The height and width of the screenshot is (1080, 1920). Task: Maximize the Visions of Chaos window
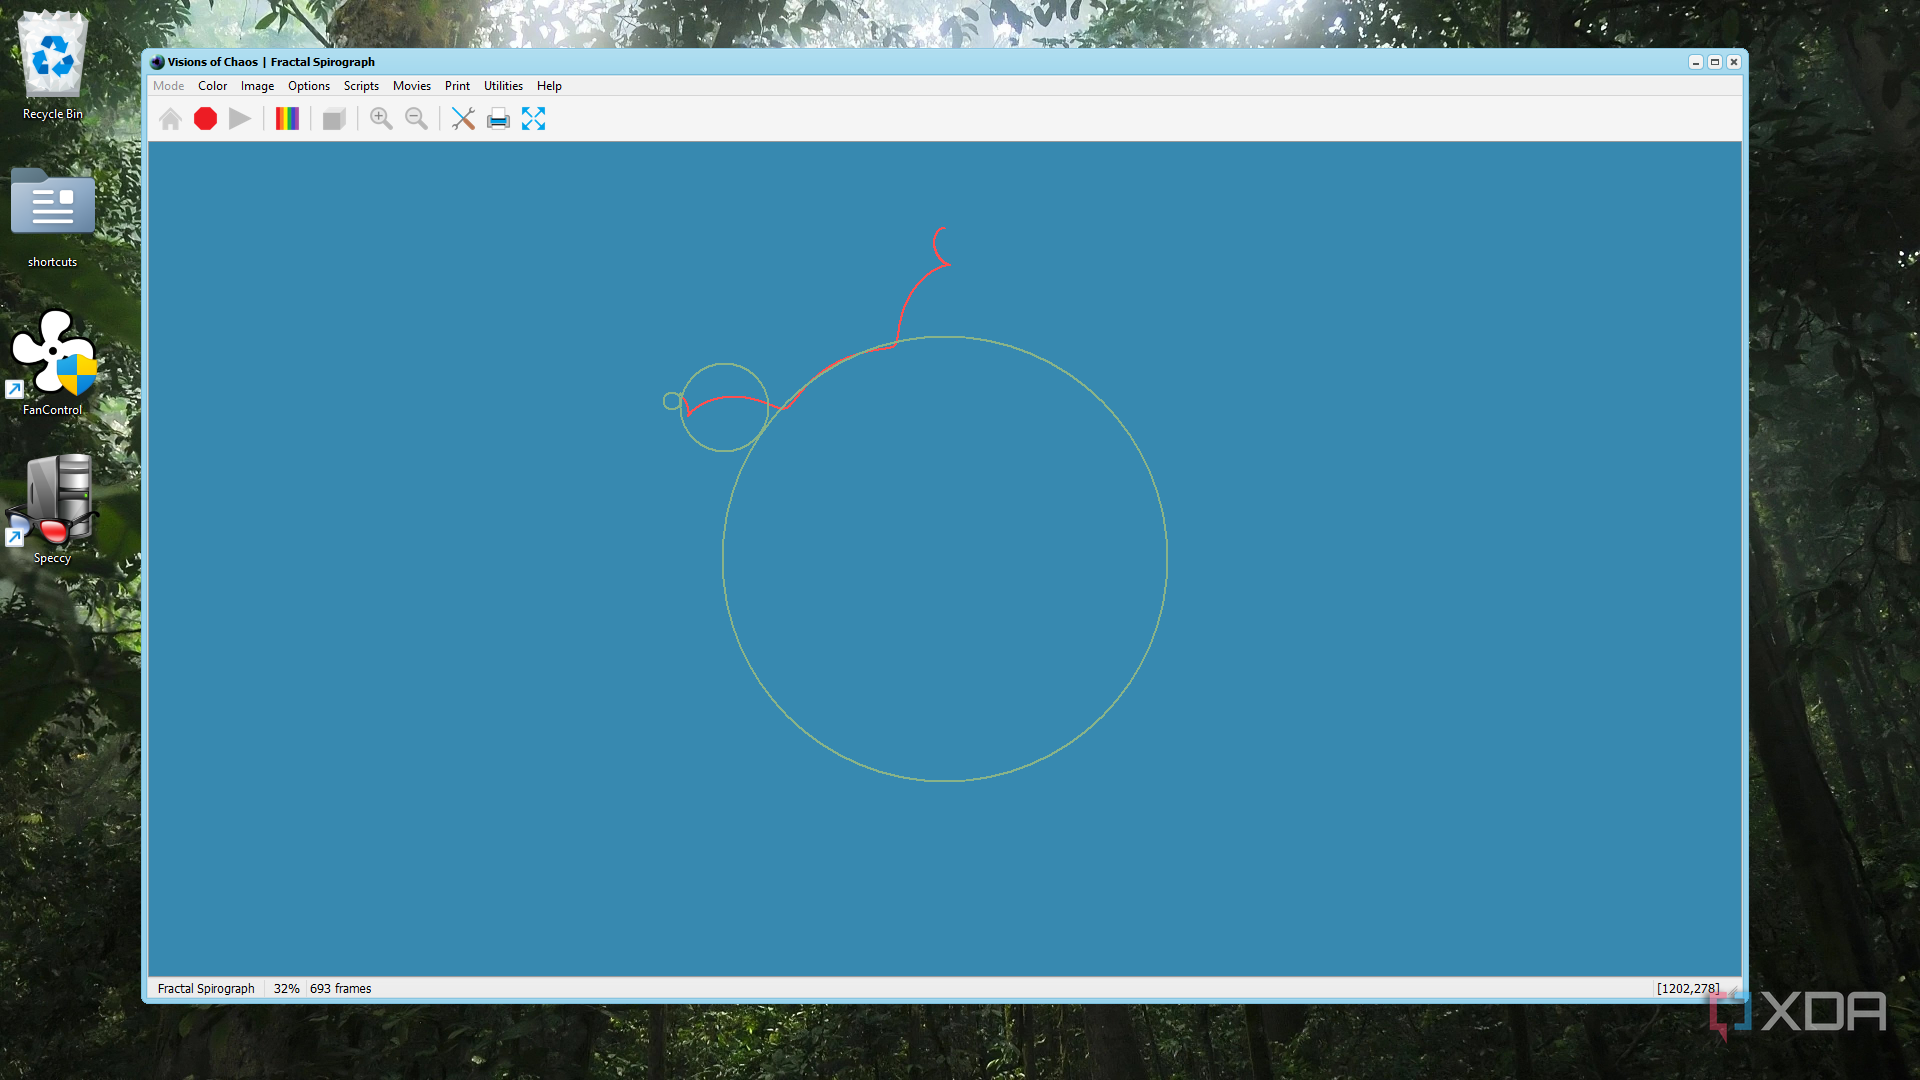click(1715, 62)
